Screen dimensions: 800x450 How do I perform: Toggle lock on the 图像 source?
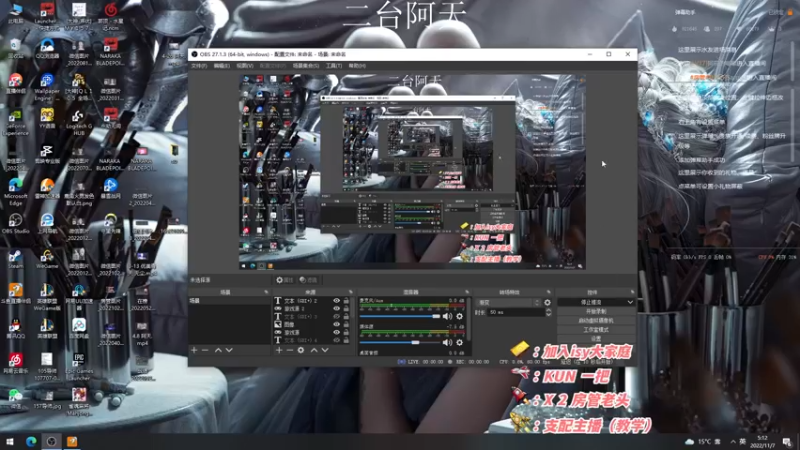click(346, 324)
